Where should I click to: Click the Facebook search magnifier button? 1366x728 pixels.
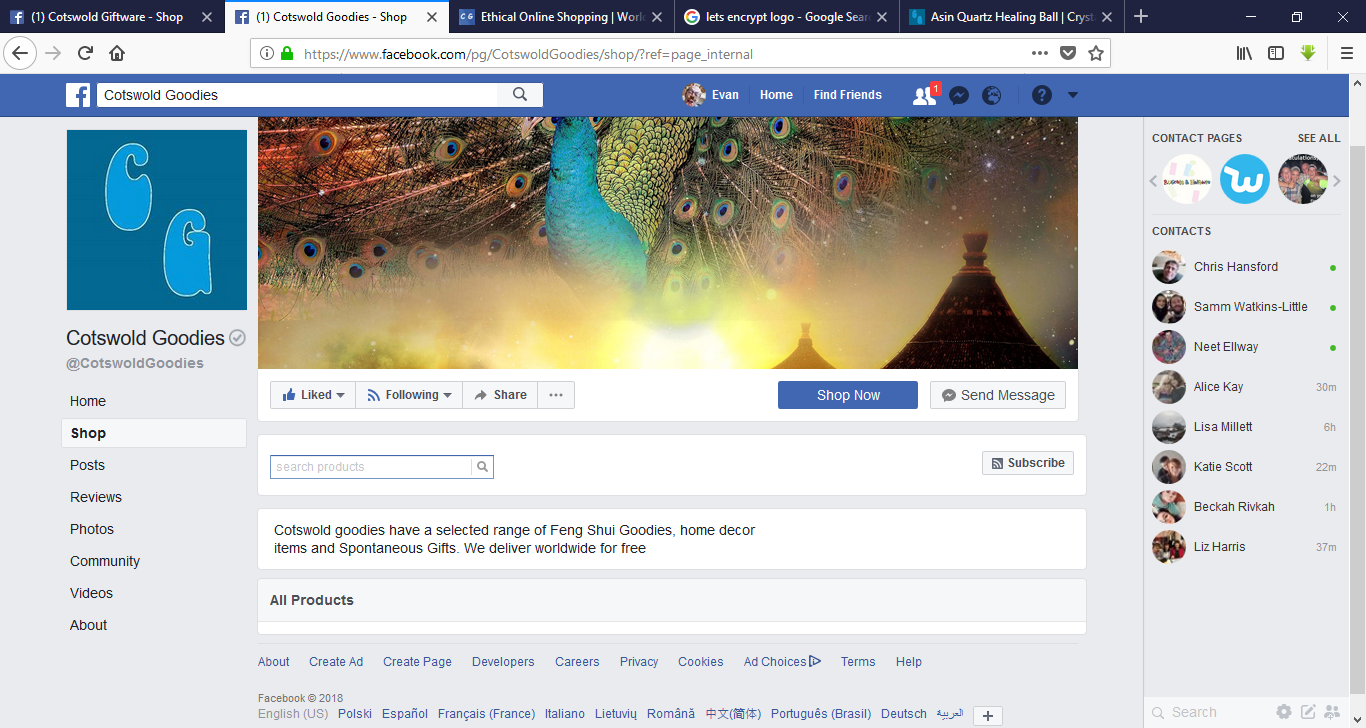(520, 95)
